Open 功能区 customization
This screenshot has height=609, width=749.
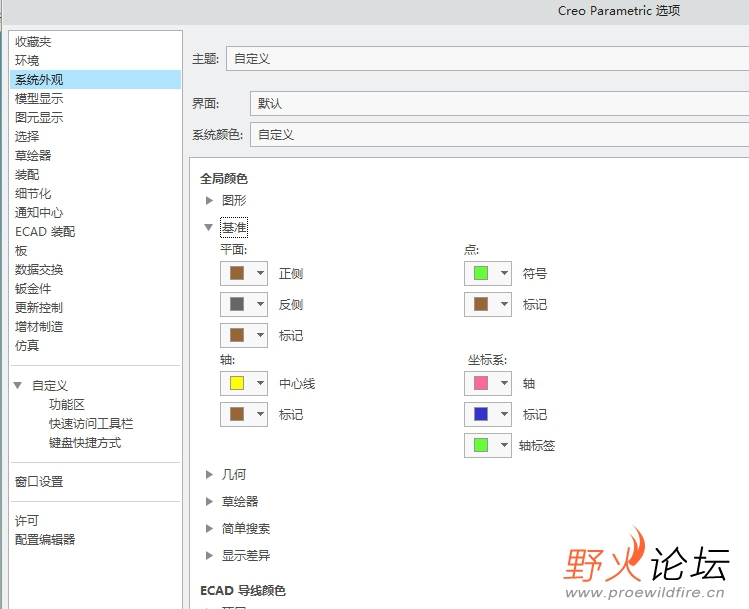point(66,405)
